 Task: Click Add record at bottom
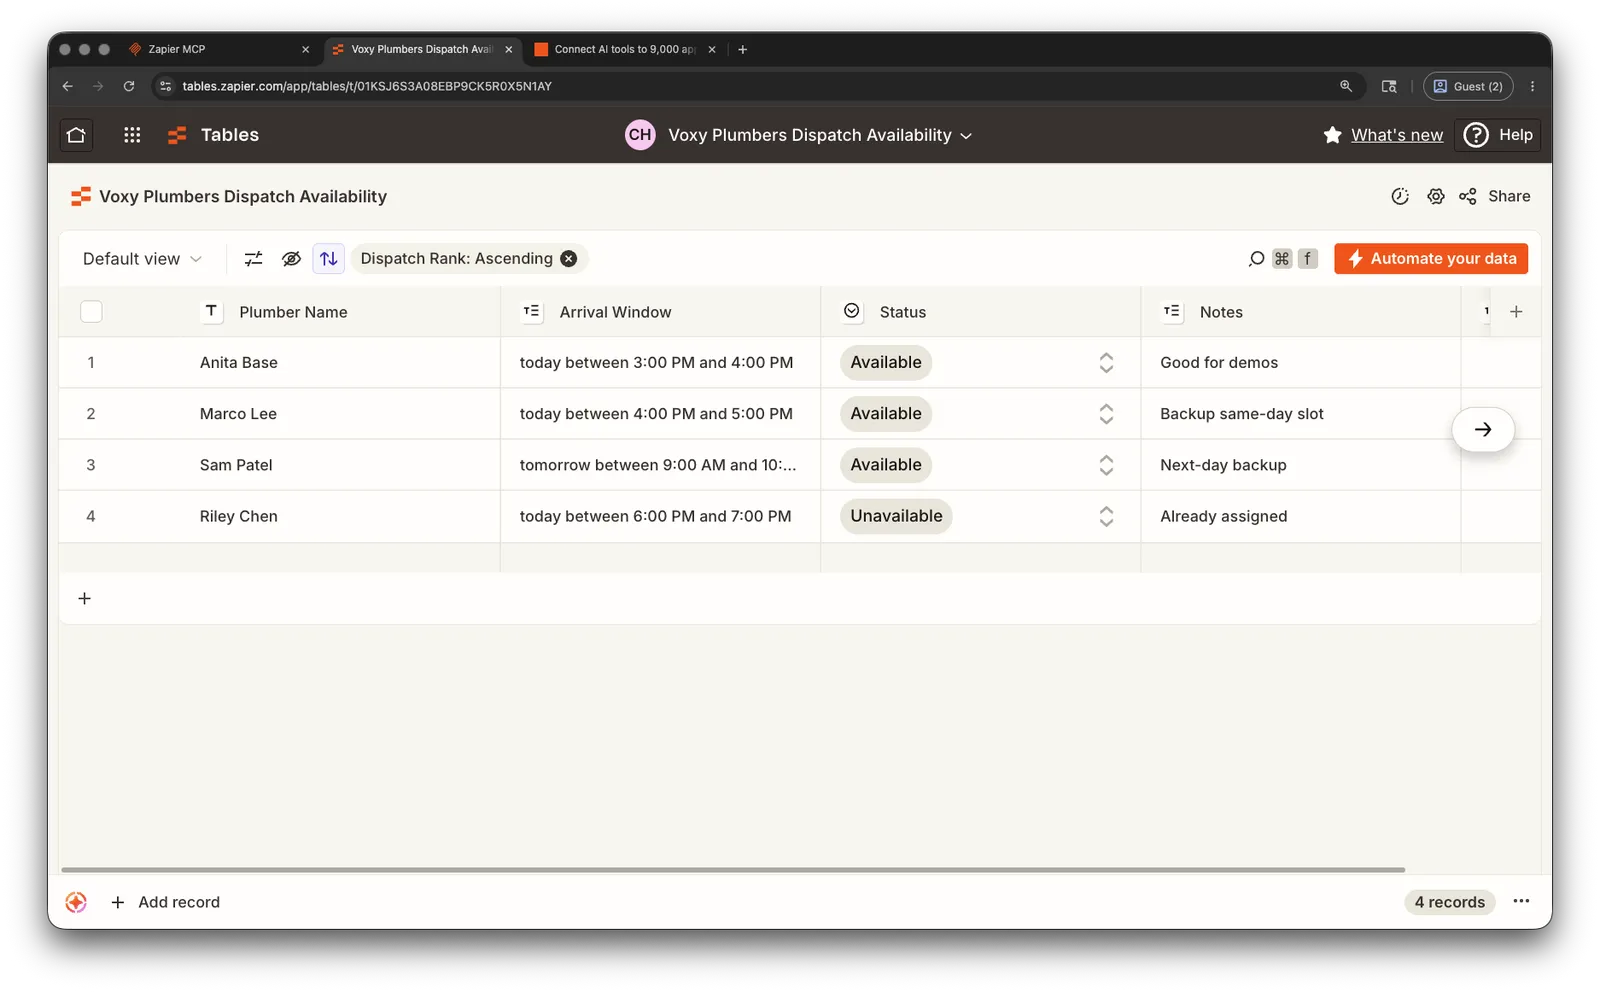165,902
